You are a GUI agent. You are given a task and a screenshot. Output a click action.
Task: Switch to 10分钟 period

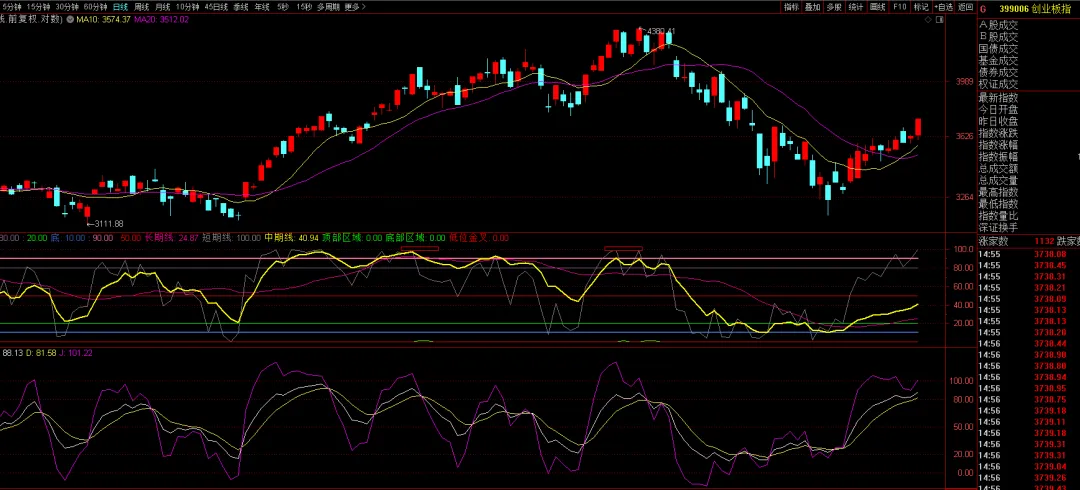(x=187, y=7)
